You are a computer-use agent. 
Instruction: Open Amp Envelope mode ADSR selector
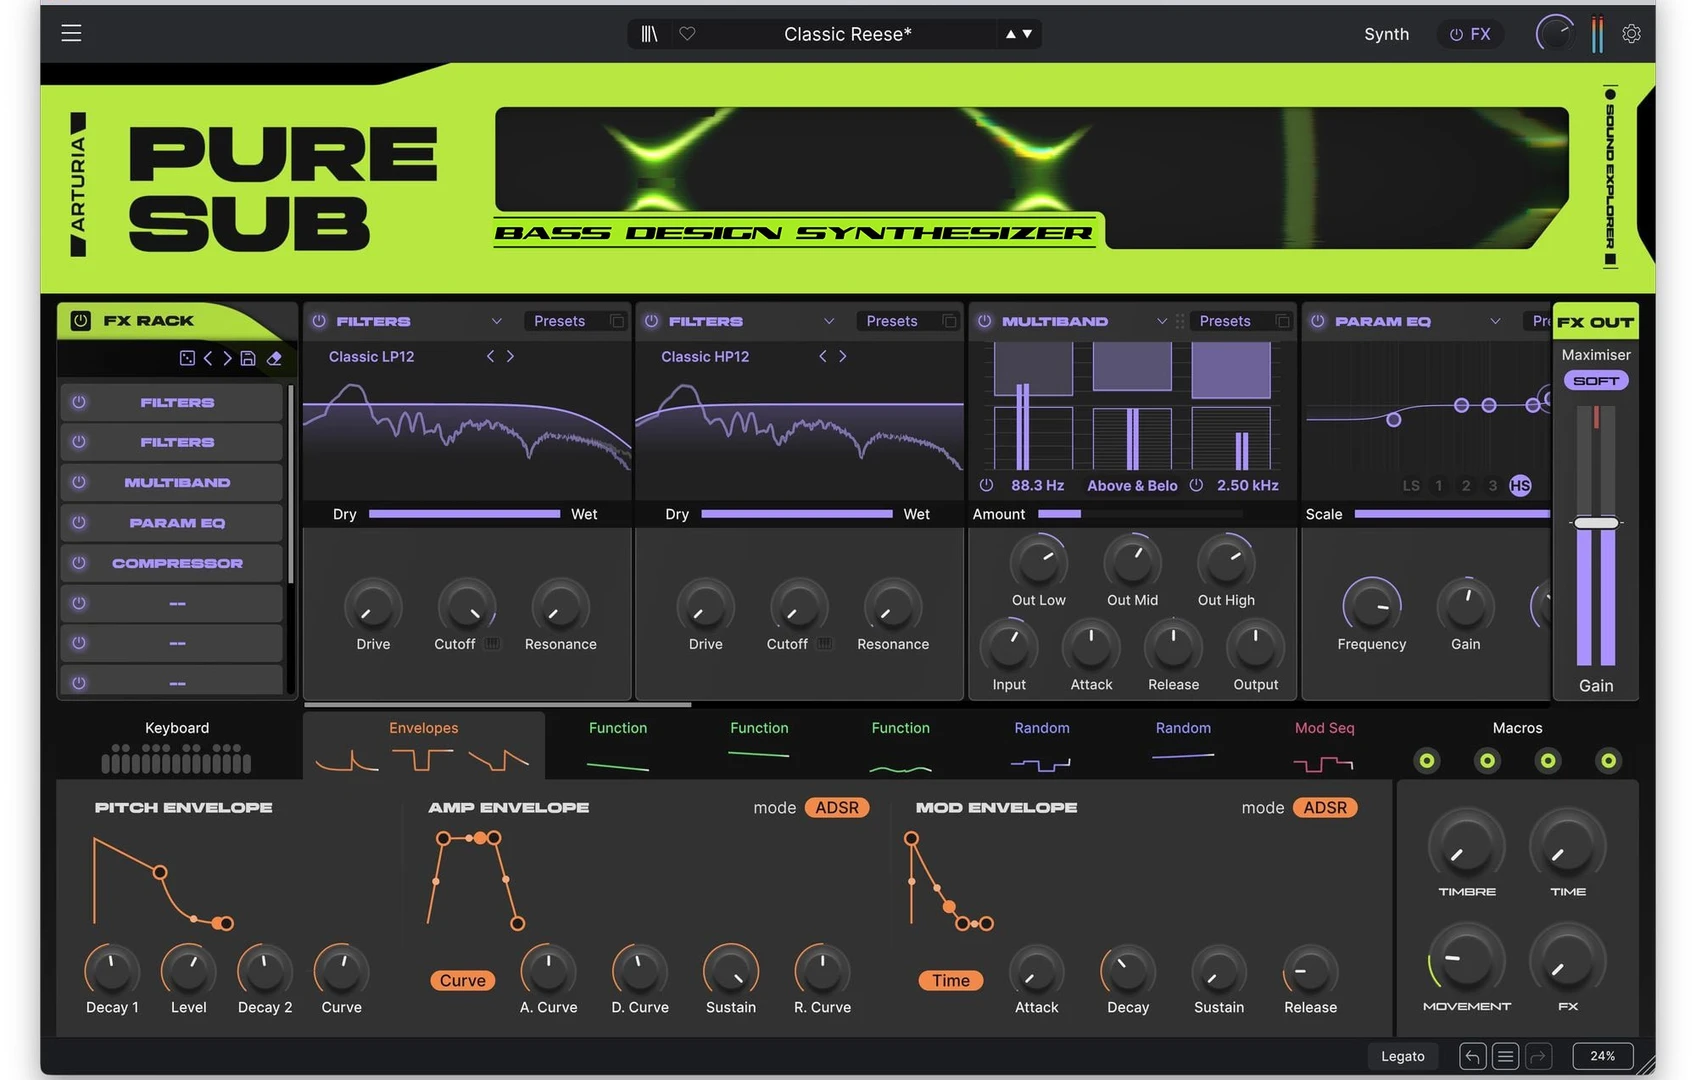pyautogui.click(x=837, y=808)
